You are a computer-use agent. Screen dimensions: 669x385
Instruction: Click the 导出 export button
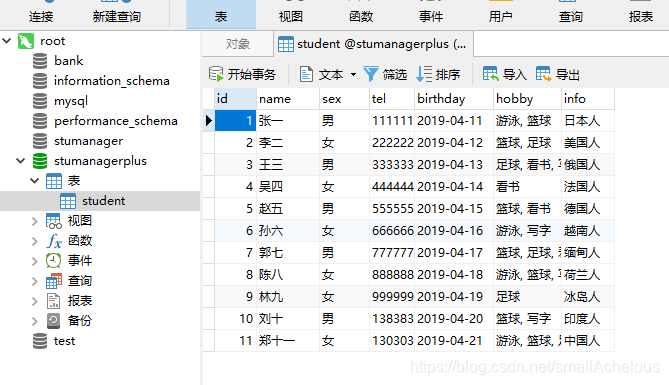(x=558, y=75)
